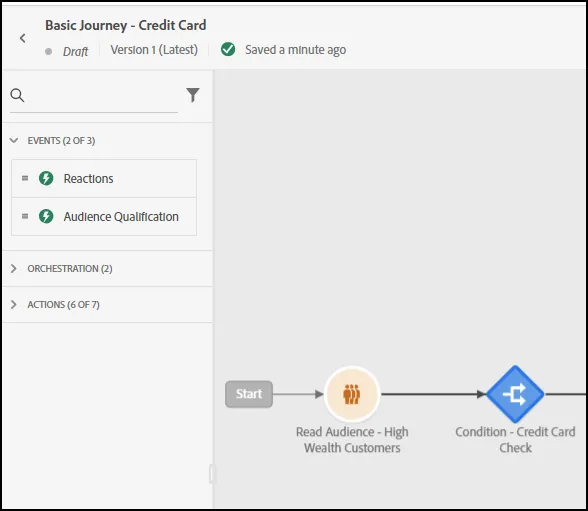The height and width of the screenshot is (511, 588).
Task: Click the Reactions lightning bolt icon
Action: click(x=46, y=178)
